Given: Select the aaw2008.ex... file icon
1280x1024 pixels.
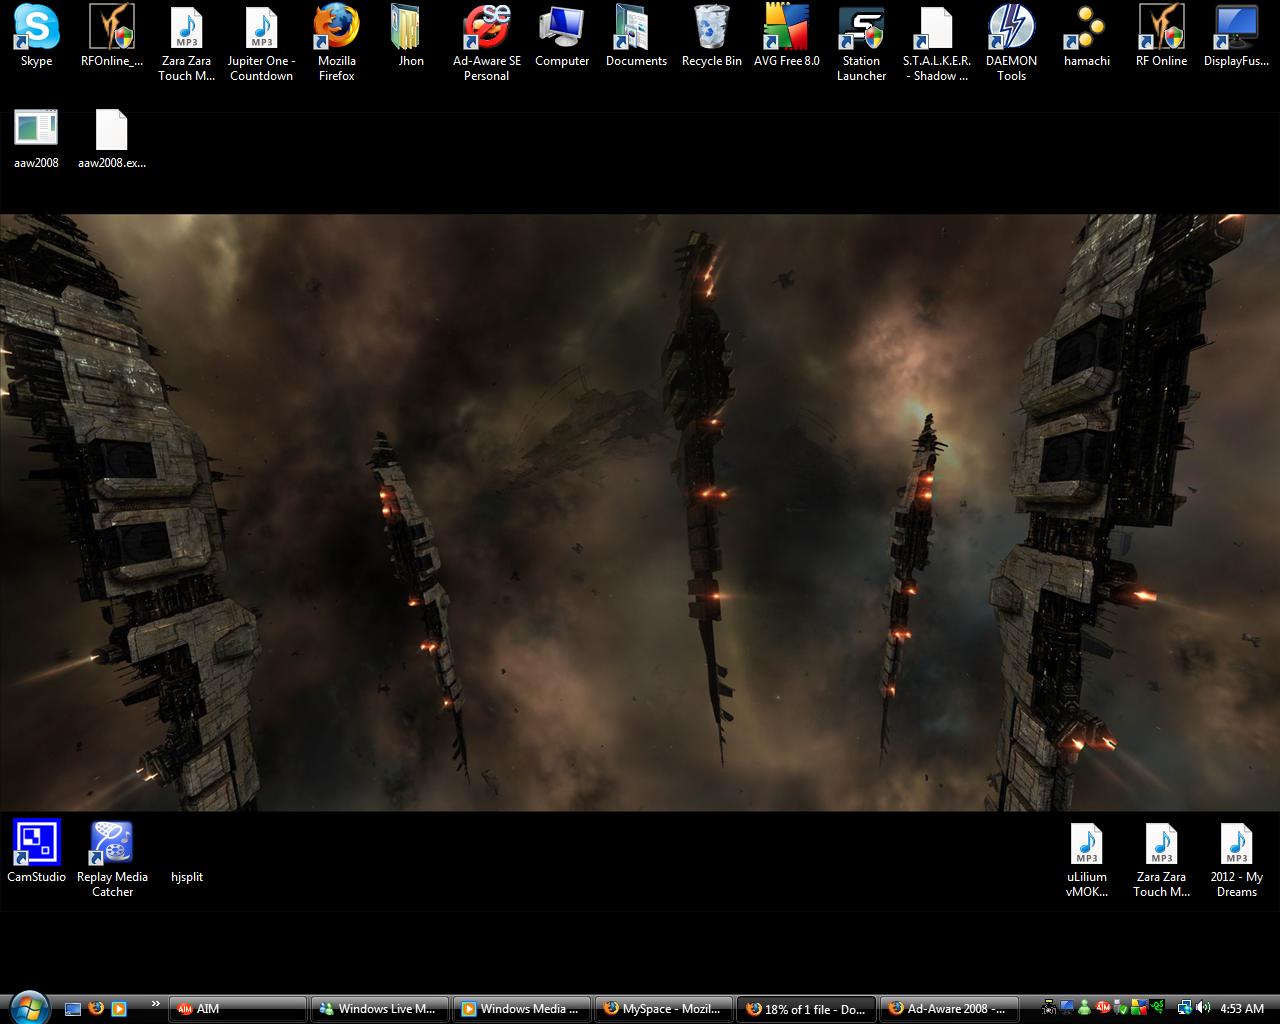Looking at the screenshot, I should (112, 139).
